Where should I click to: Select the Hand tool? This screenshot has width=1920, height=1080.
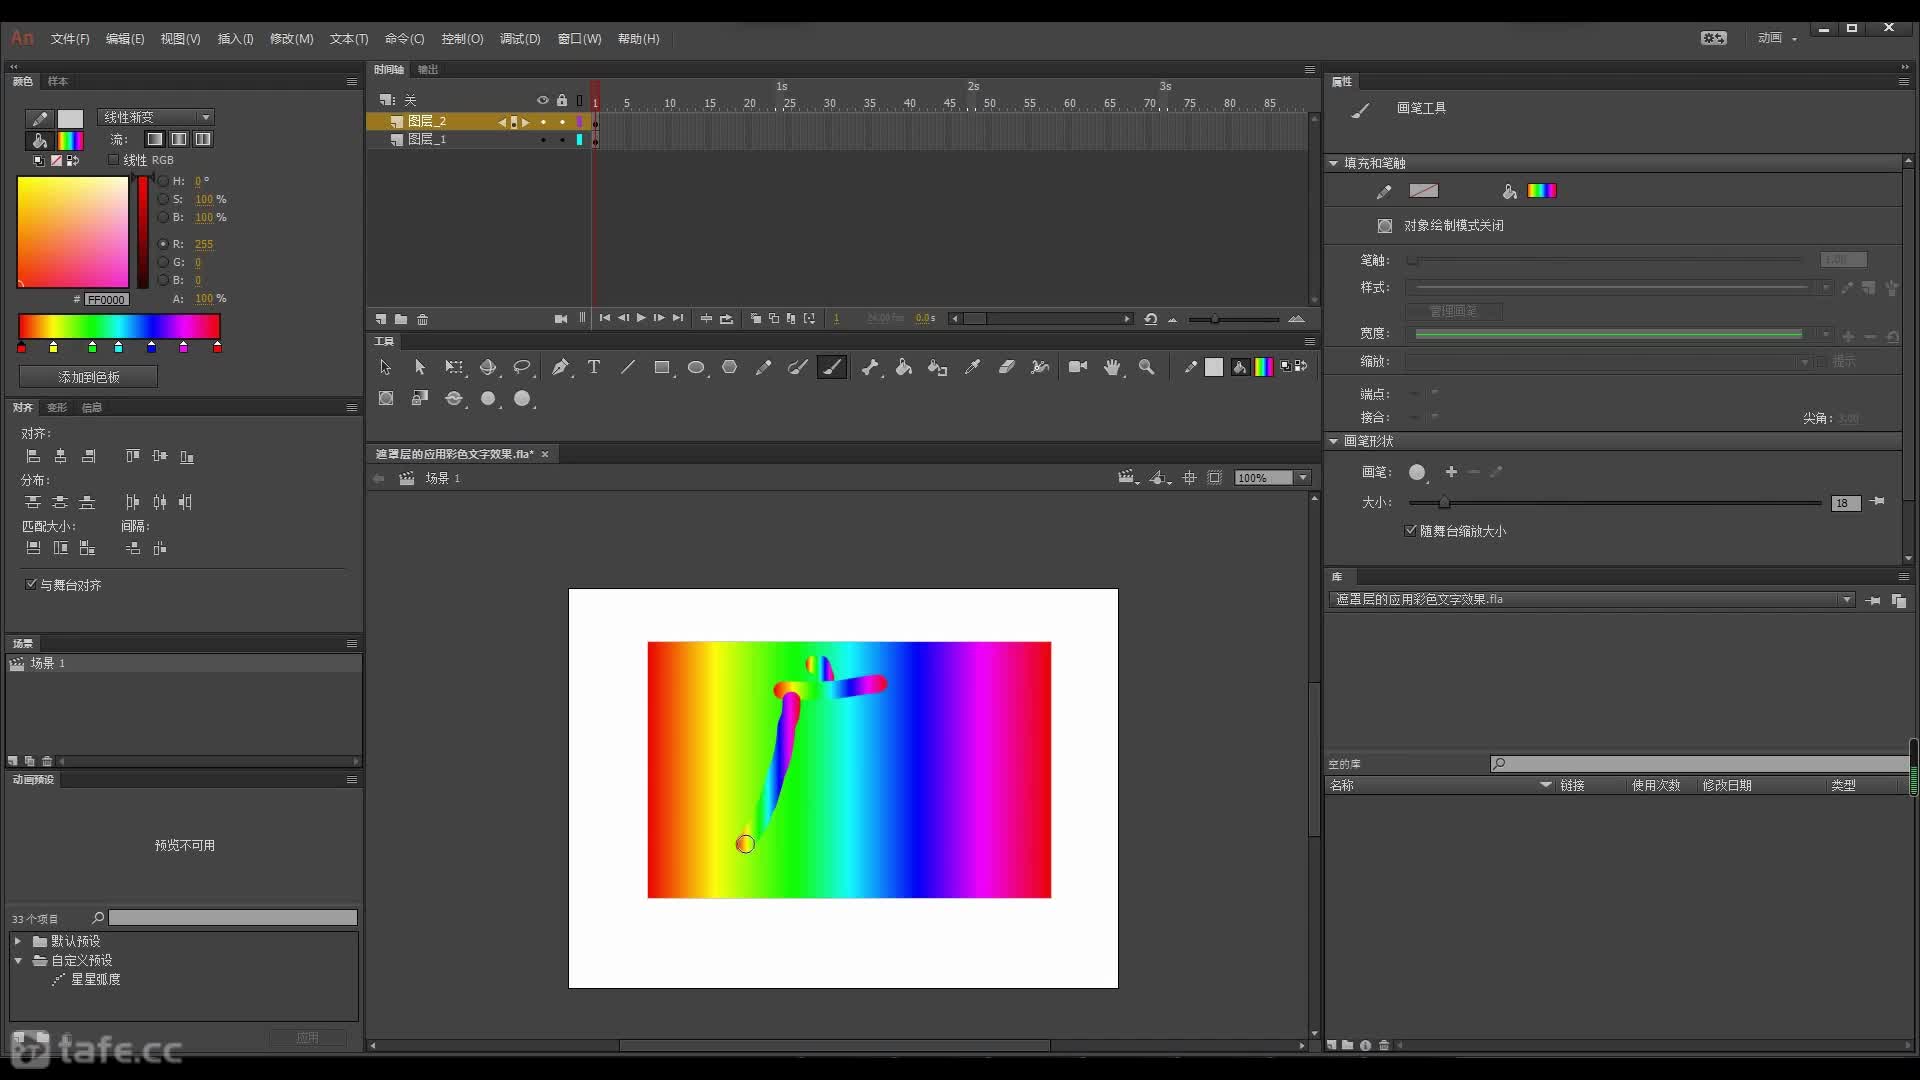click(x=1112, y=368)
